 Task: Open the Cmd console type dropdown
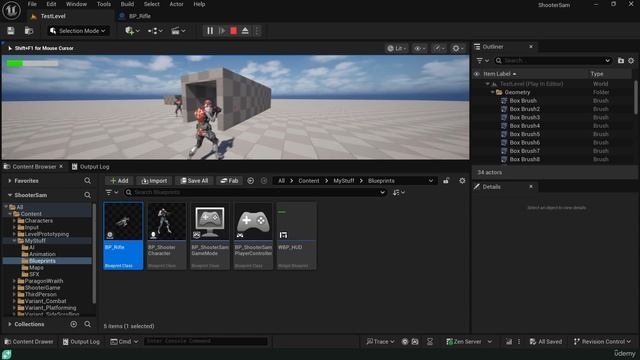coord(124,342)
